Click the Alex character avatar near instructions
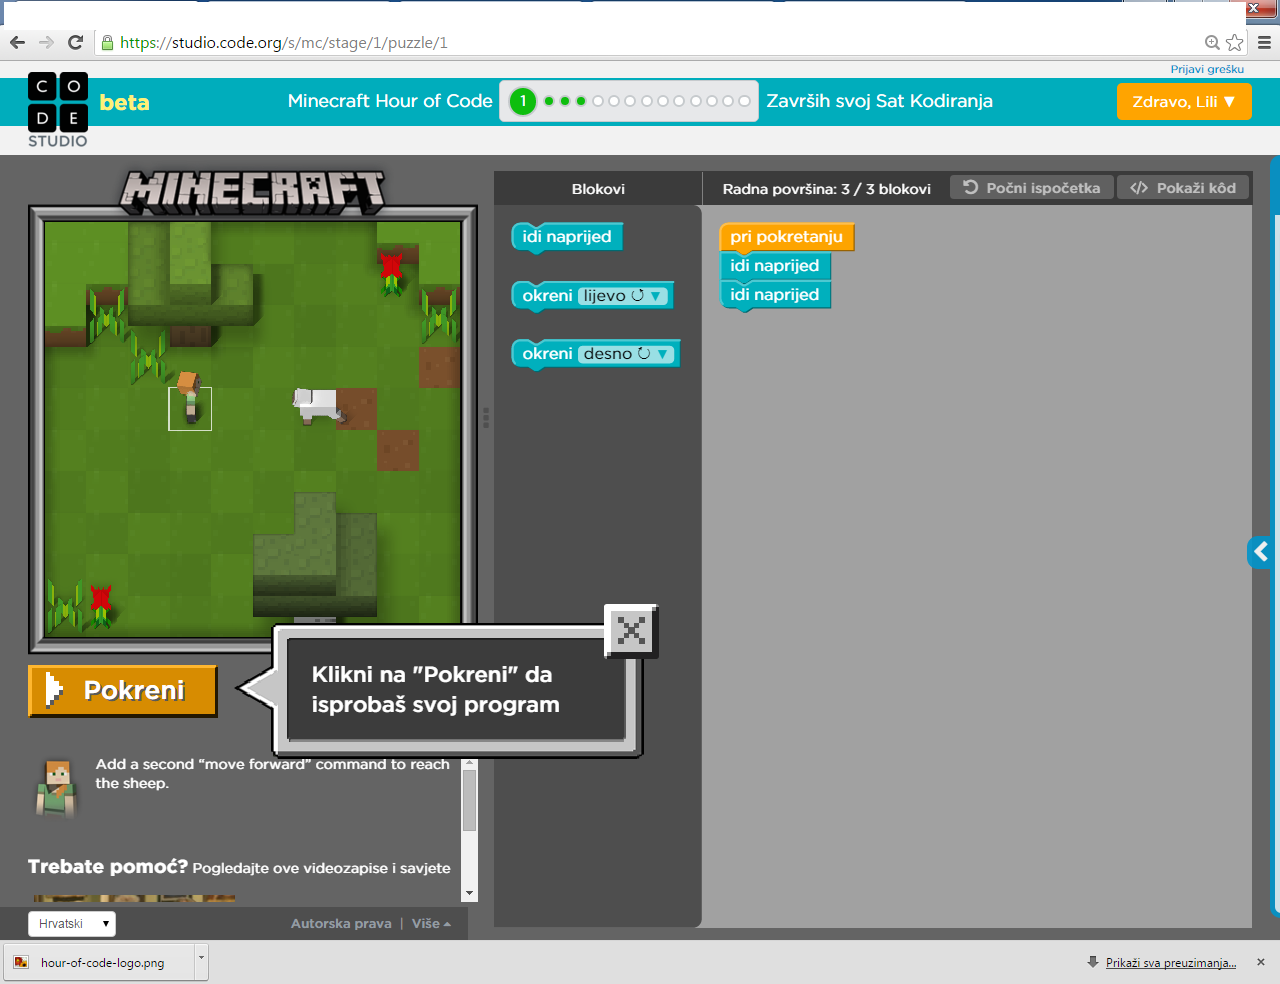Screen dimensions: 1280x984 56,788
